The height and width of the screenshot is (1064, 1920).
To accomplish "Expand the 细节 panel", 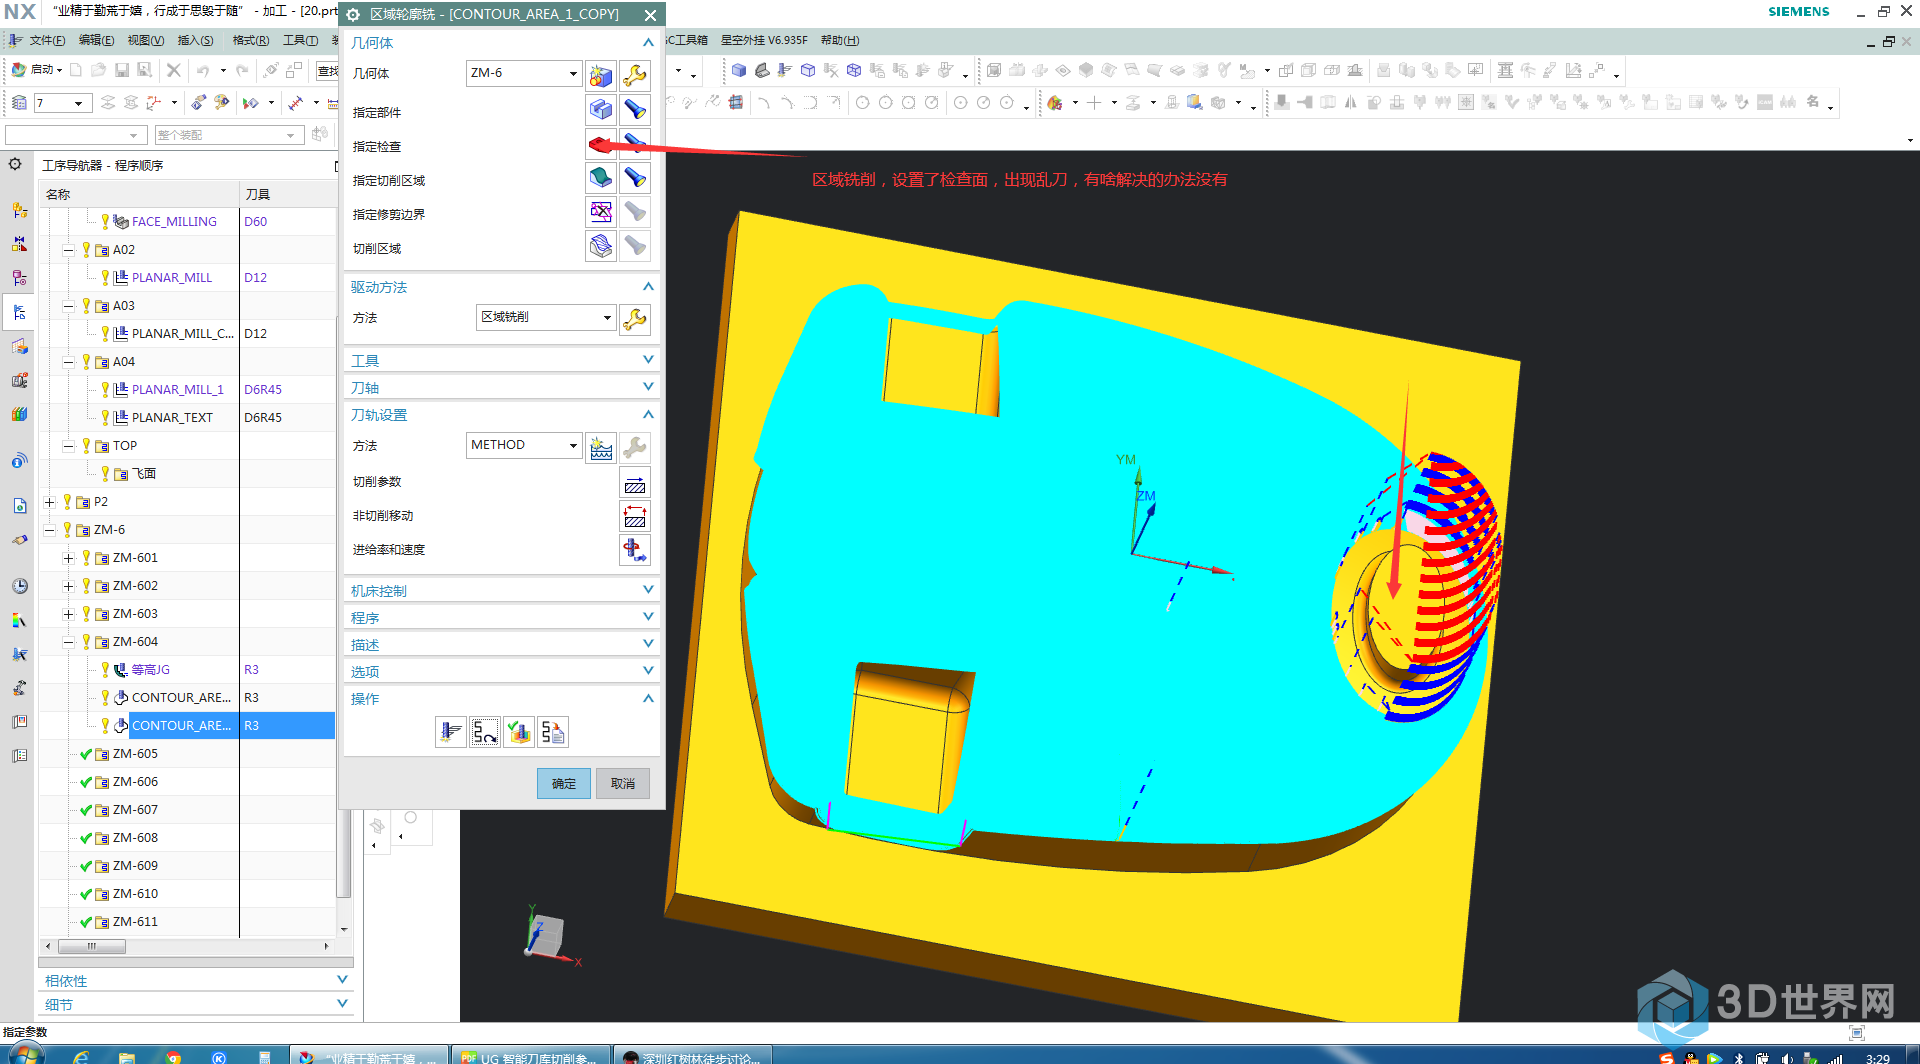I will click(x=196, y=1004).
